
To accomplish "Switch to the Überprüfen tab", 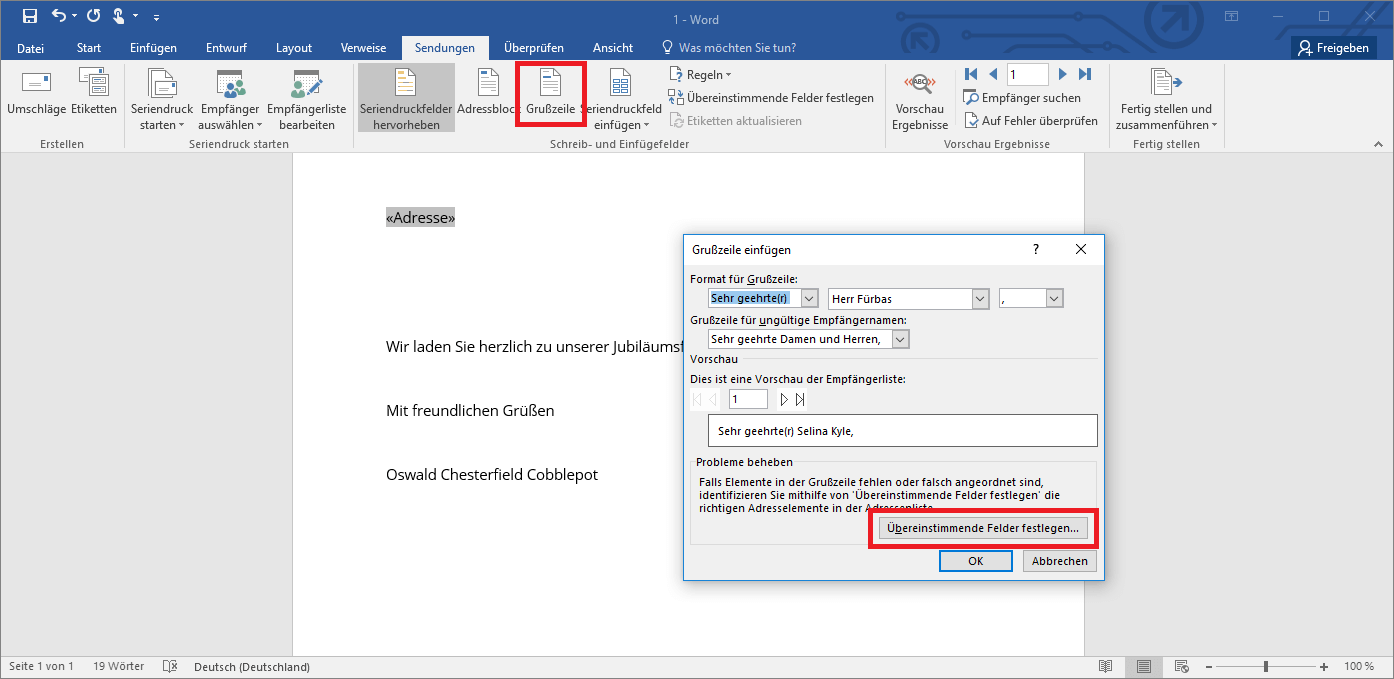I will click(x=534, y=48).
